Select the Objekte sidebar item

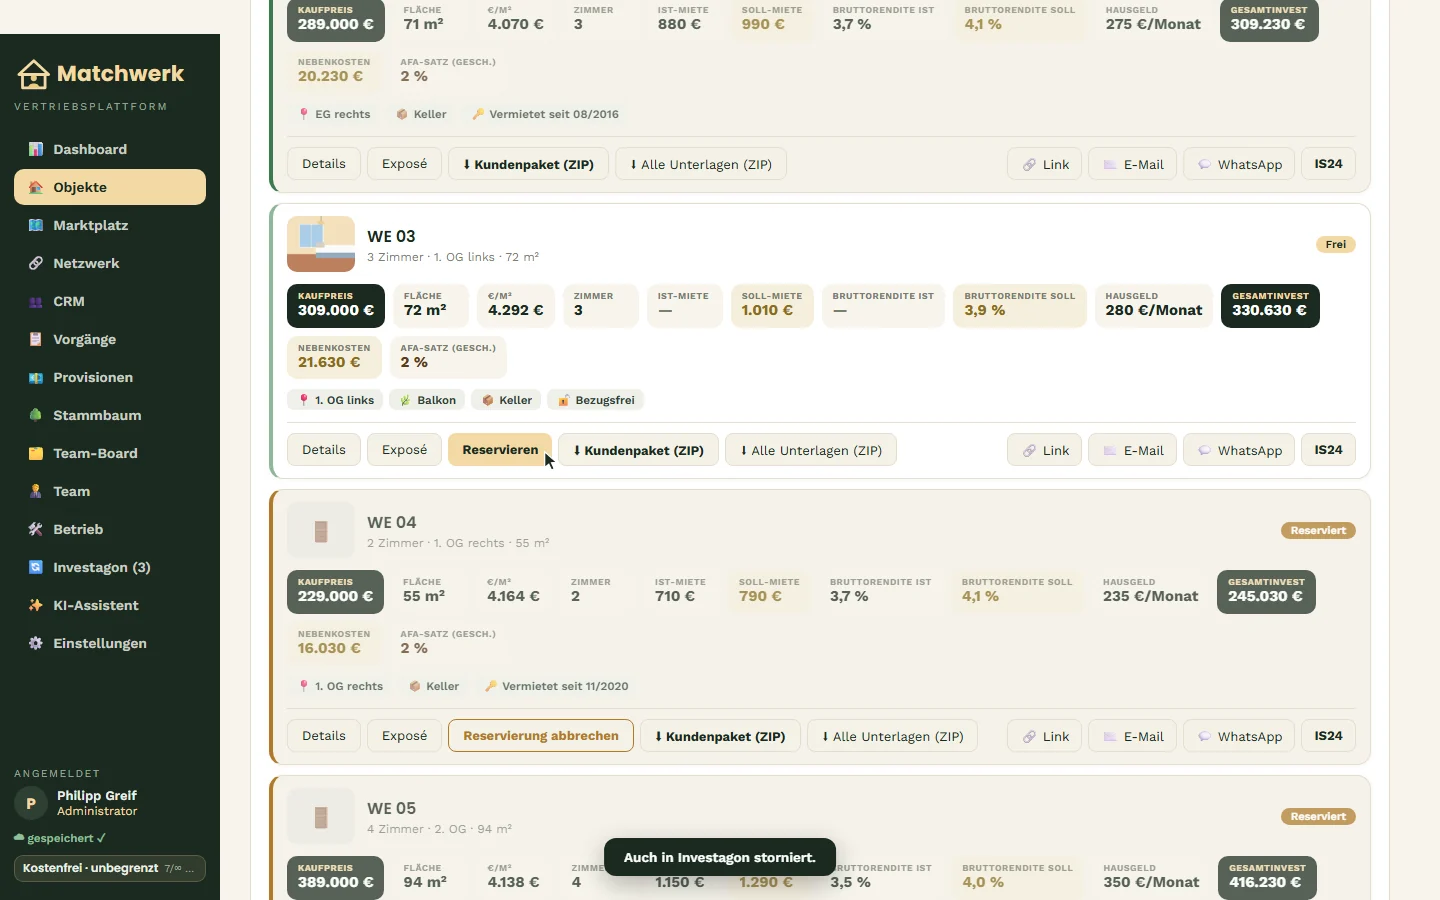pyautogui.click(x=110, y=187)
